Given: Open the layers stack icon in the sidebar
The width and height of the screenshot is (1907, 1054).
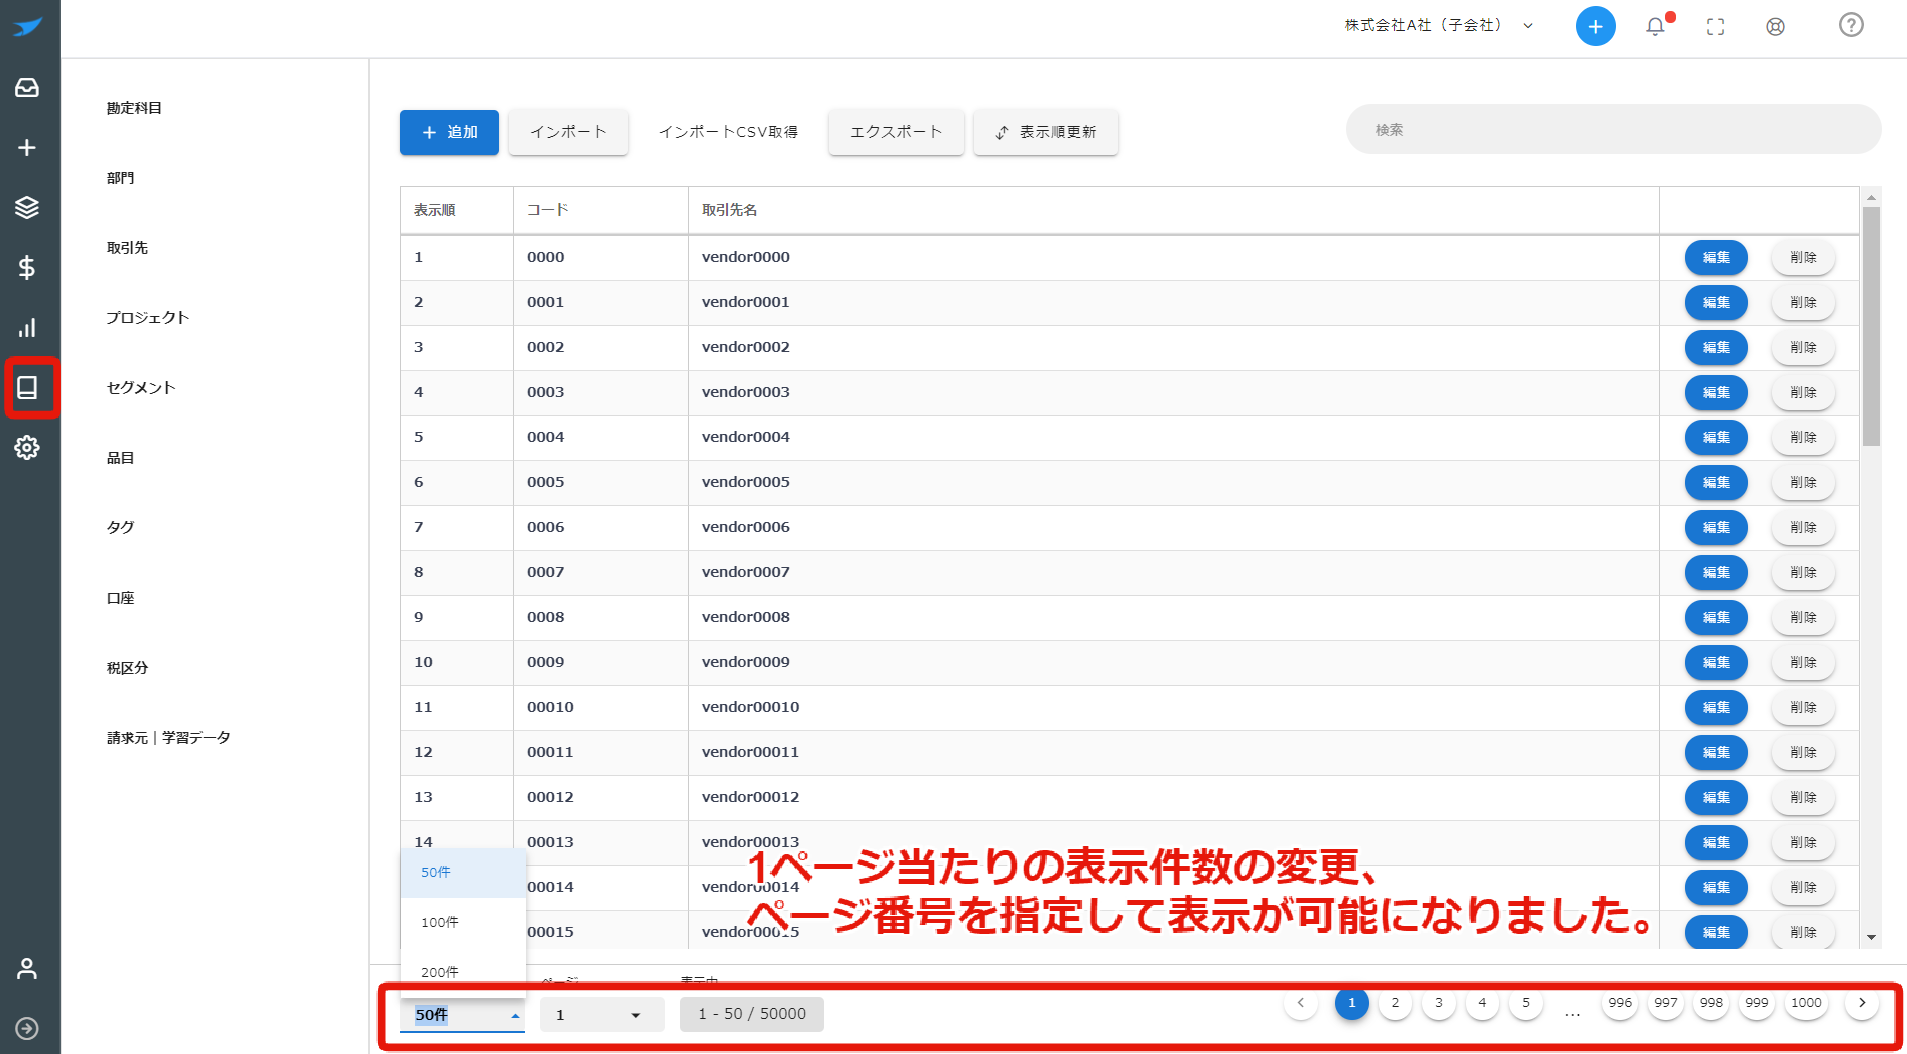Looking at the screenshot, I should tap(27, 208).
